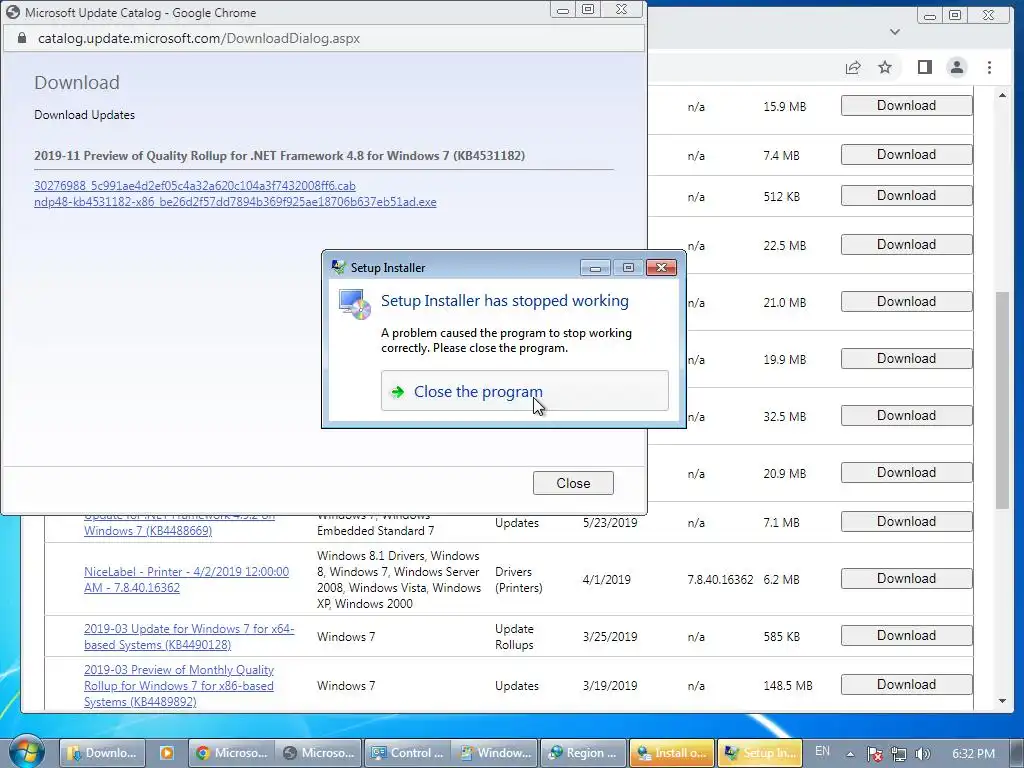Switch to the Install o... taskbar item
Viewport: 1024px width, 768px height.
[671, 753]
